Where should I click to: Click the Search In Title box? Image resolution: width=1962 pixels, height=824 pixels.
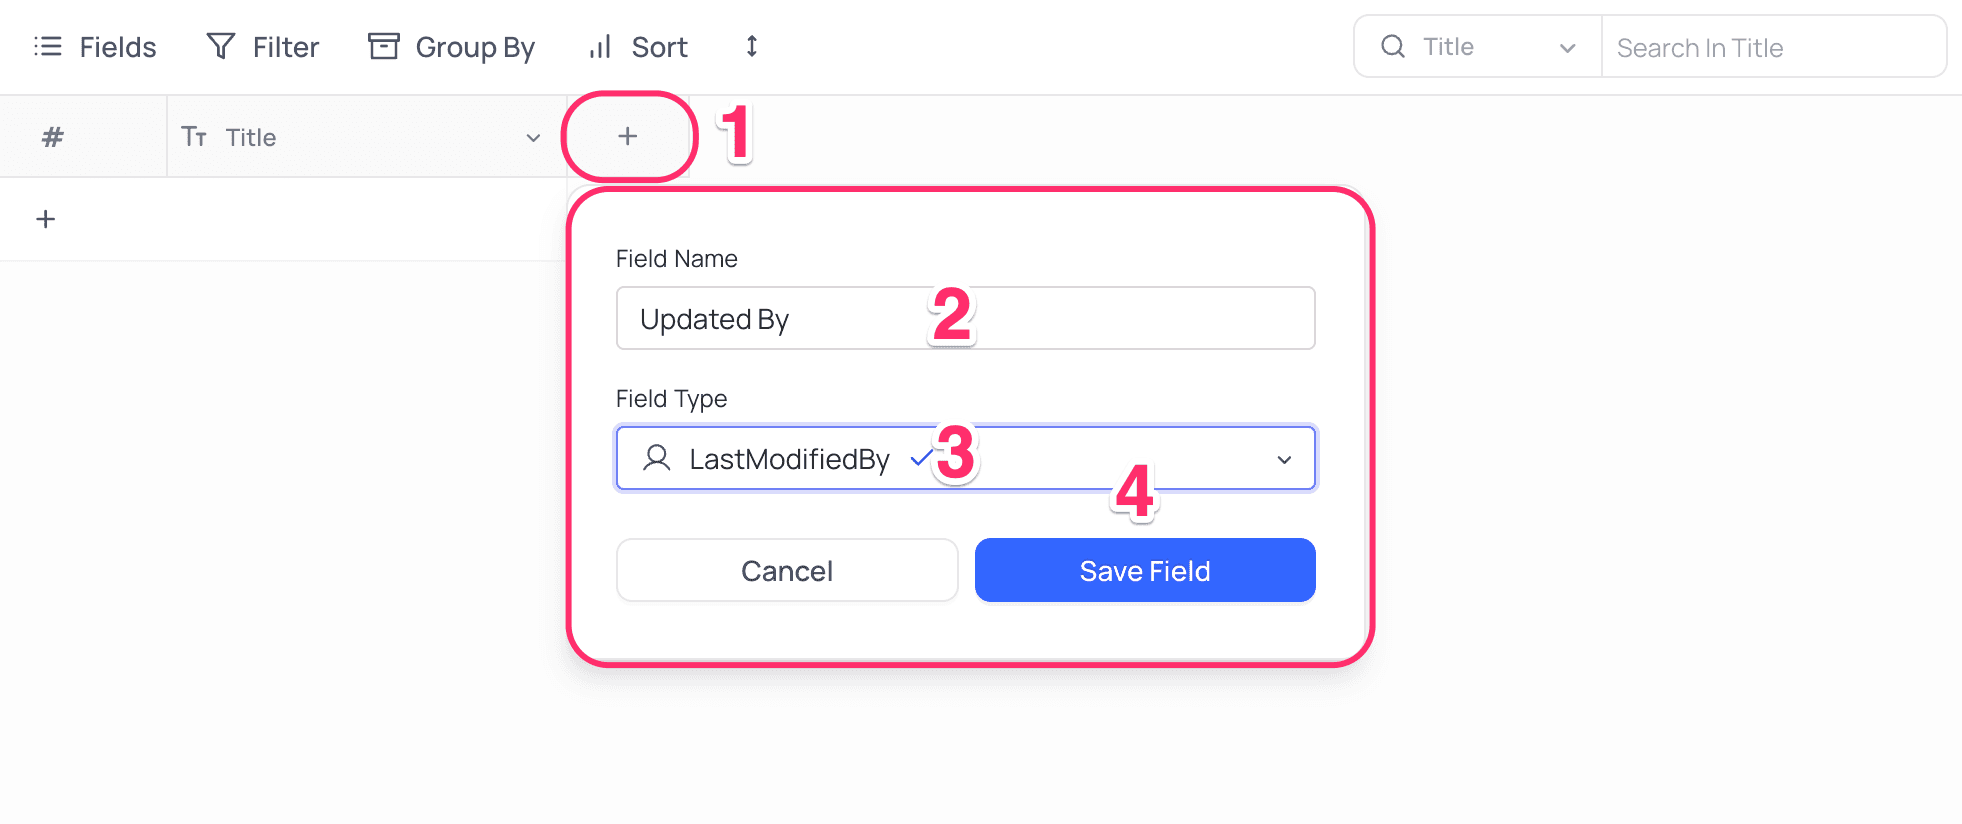pos(1772,47)
